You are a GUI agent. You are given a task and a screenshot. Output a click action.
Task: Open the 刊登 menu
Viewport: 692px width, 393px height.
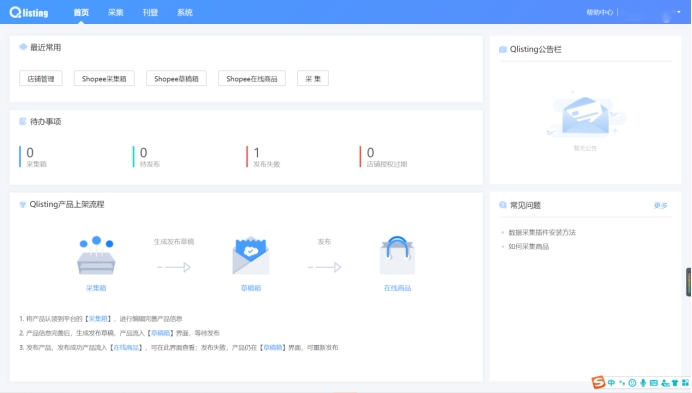(x=150, y=12)
